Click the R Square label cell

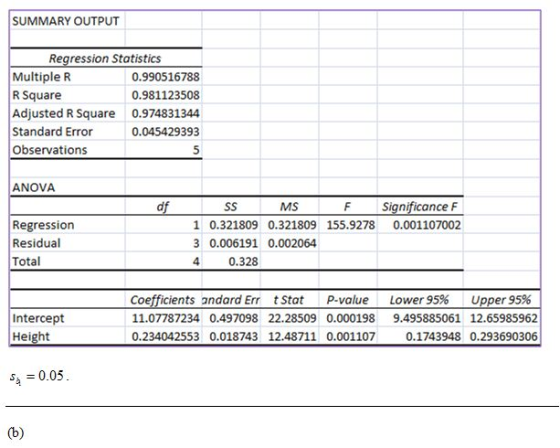pos(37,95)
